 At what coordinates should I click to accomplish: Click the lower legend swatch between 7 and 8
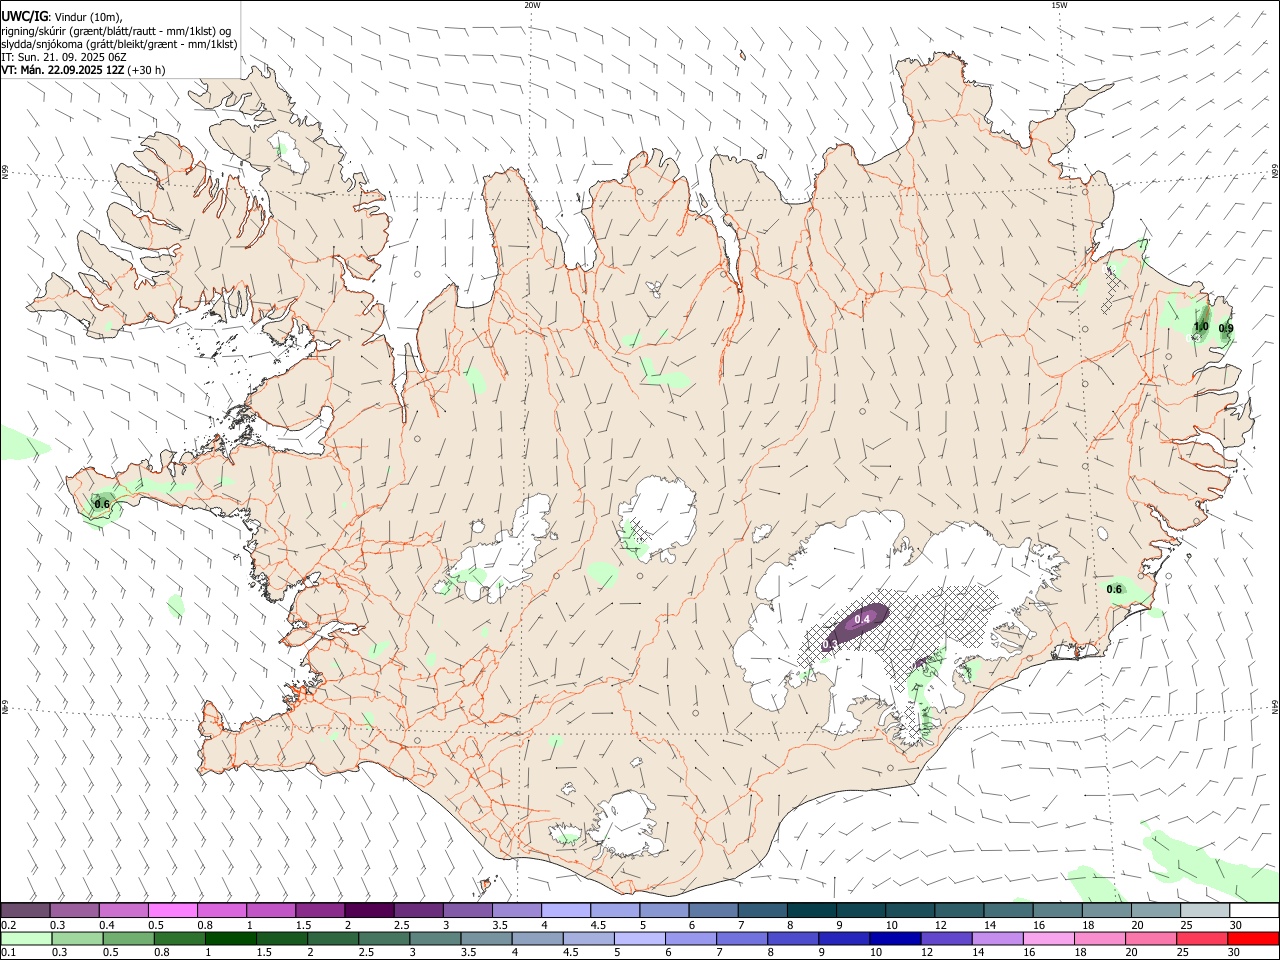click(741, 939)
